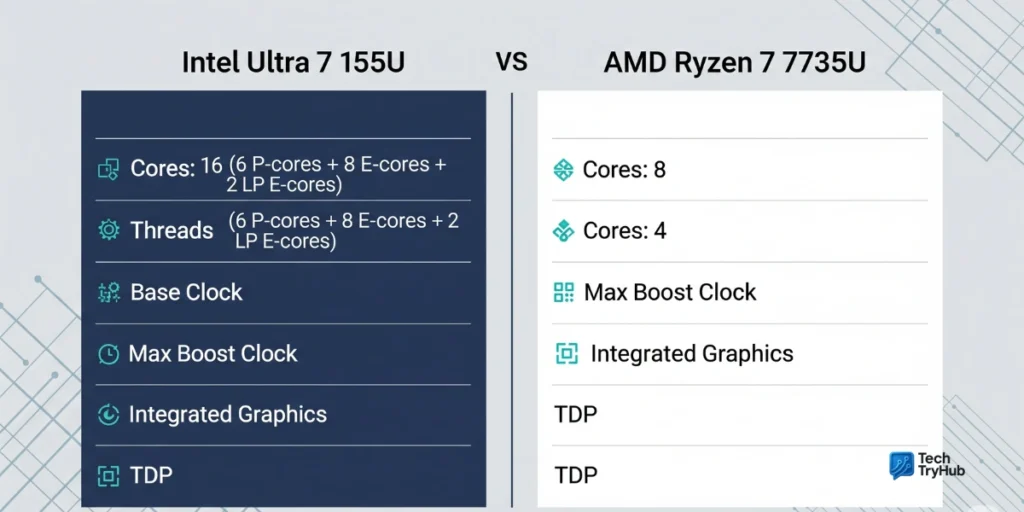Click the icon beside AMD Cores: 4

point(564,231)
